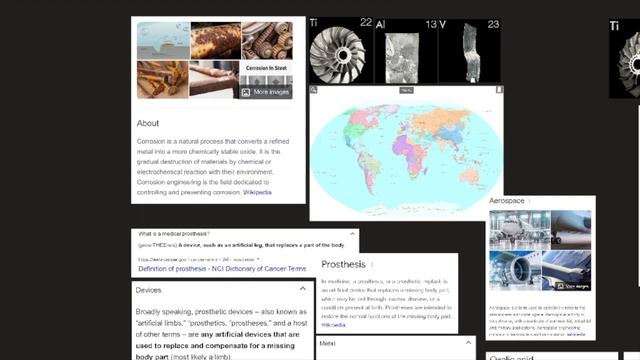Open More images in the Aerospace panel

pos(573,286)
